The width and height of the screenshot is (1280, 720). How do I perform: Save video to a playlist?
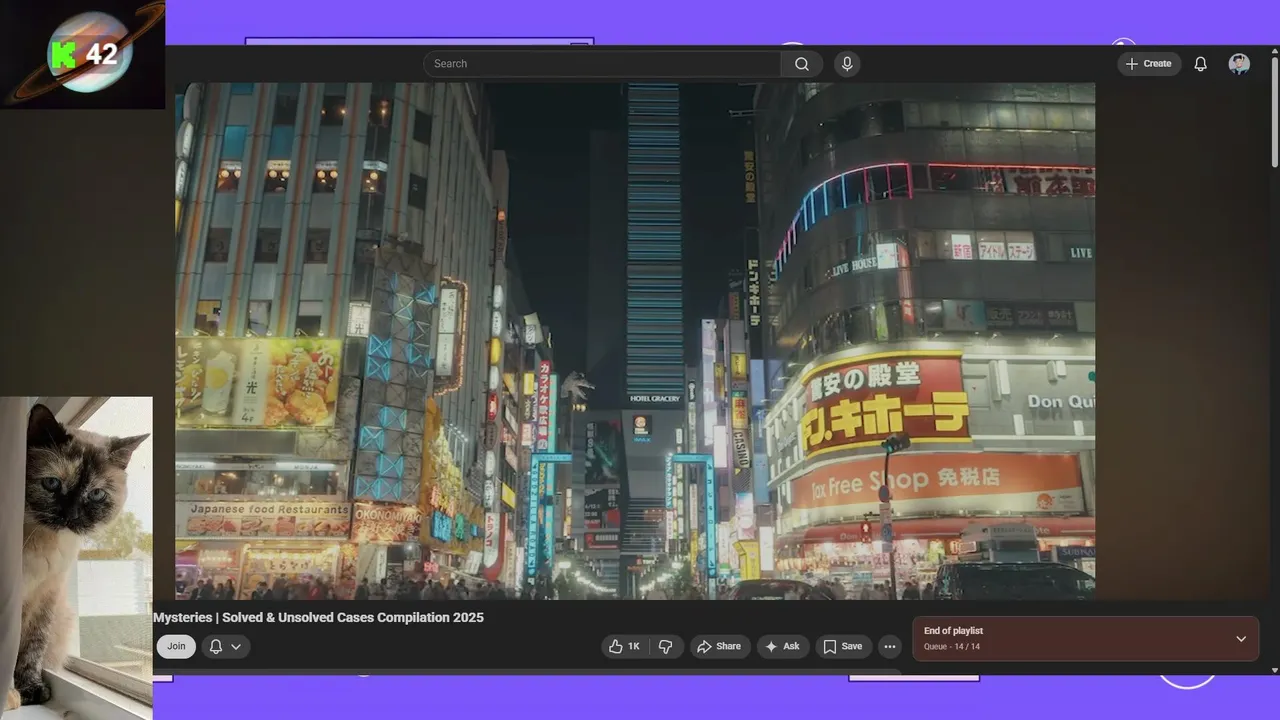[843, 646]
